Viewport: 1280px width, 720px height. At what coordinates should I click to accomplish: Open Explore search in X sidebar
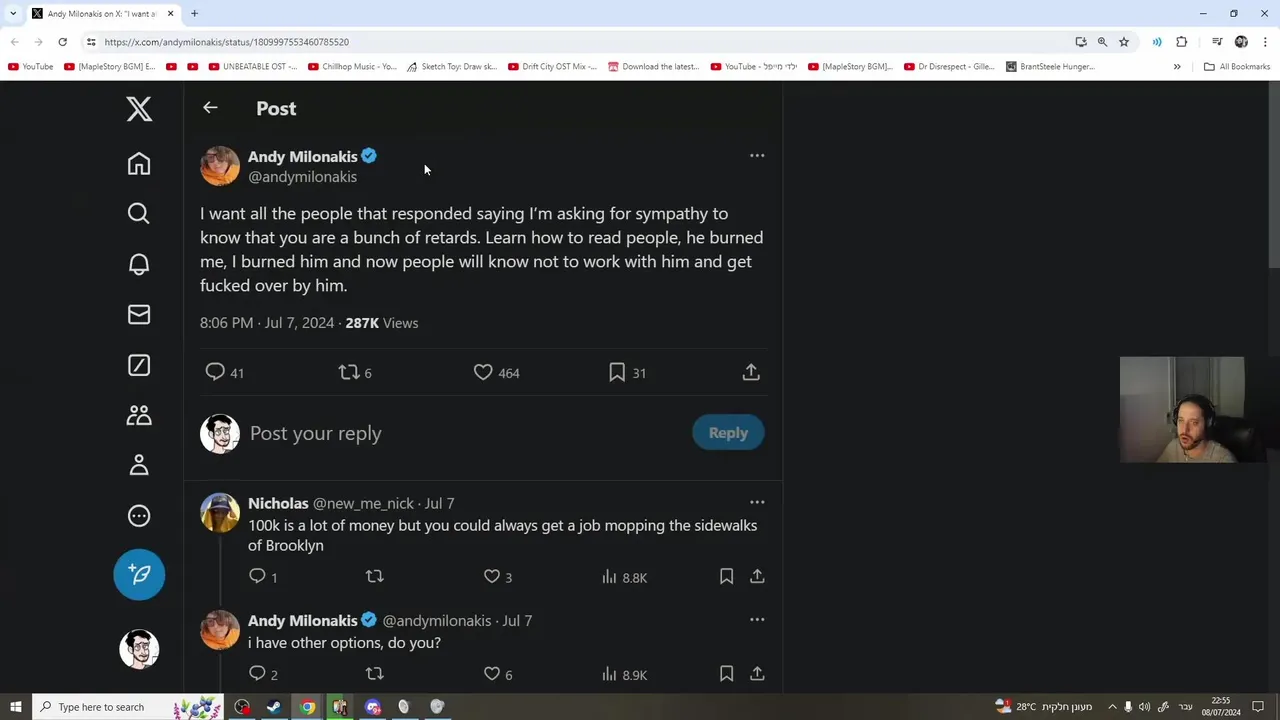[139, 213]
